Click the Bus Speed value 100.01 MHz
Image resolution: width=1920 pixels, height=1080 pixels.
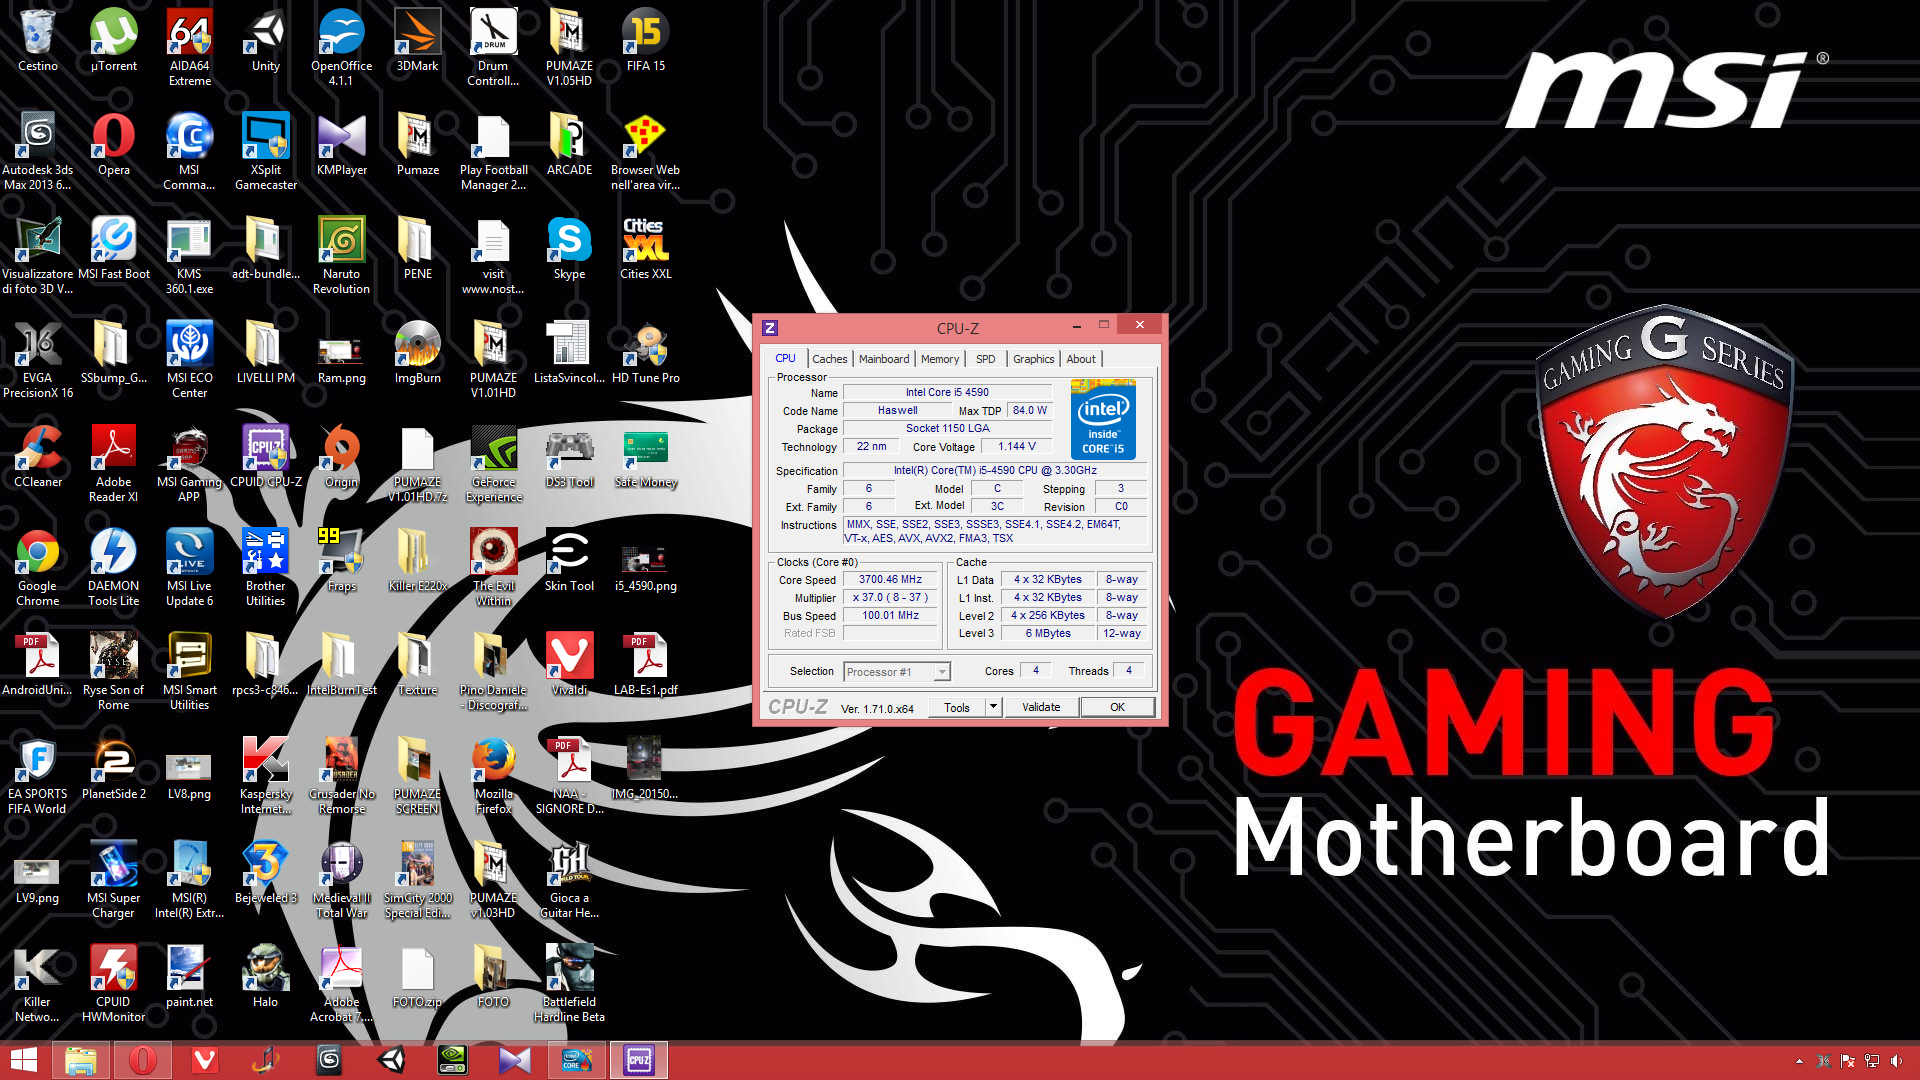[x=890, y=615]
